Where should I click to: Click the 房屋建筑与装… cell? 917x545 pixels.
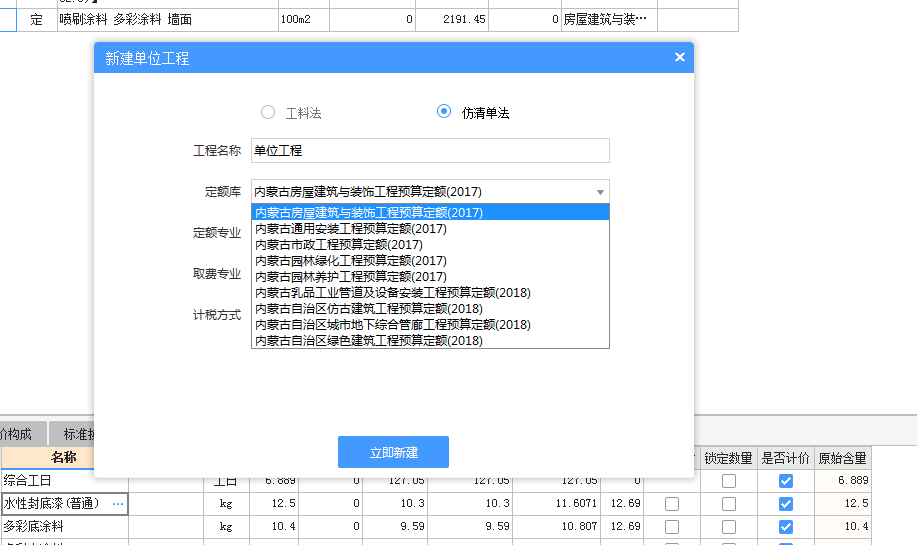[x=609, y=19]
